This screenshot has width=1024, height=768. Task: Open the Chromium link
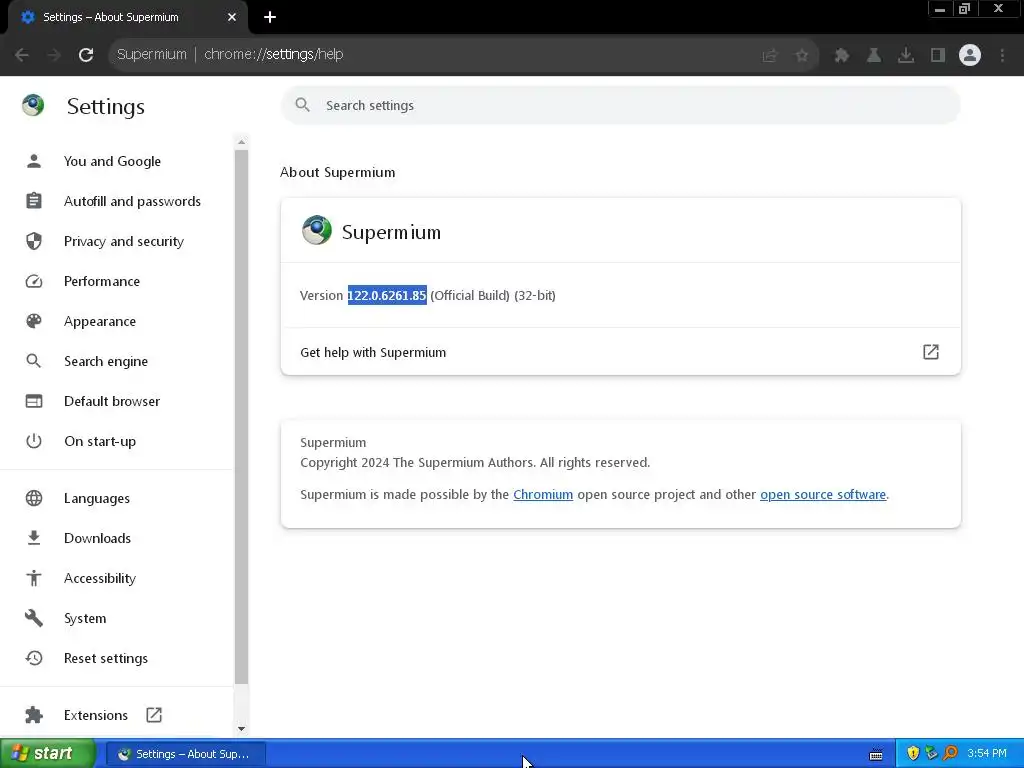pyautogui.click(x=543, y=494)
